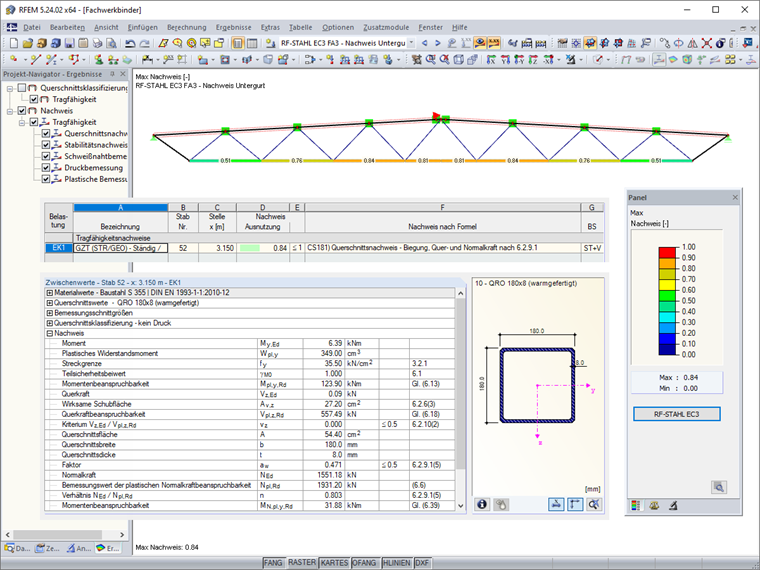The image size is (760, 570).
Task: Open the microscope filter tab in Panel
Action: 673,506
